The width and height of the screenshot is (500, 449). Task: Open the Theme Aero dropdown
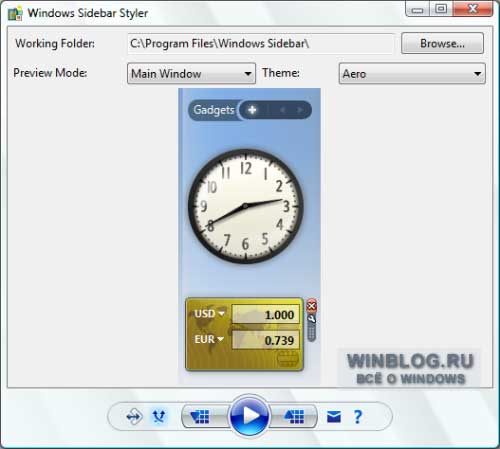tap(412, 73)
